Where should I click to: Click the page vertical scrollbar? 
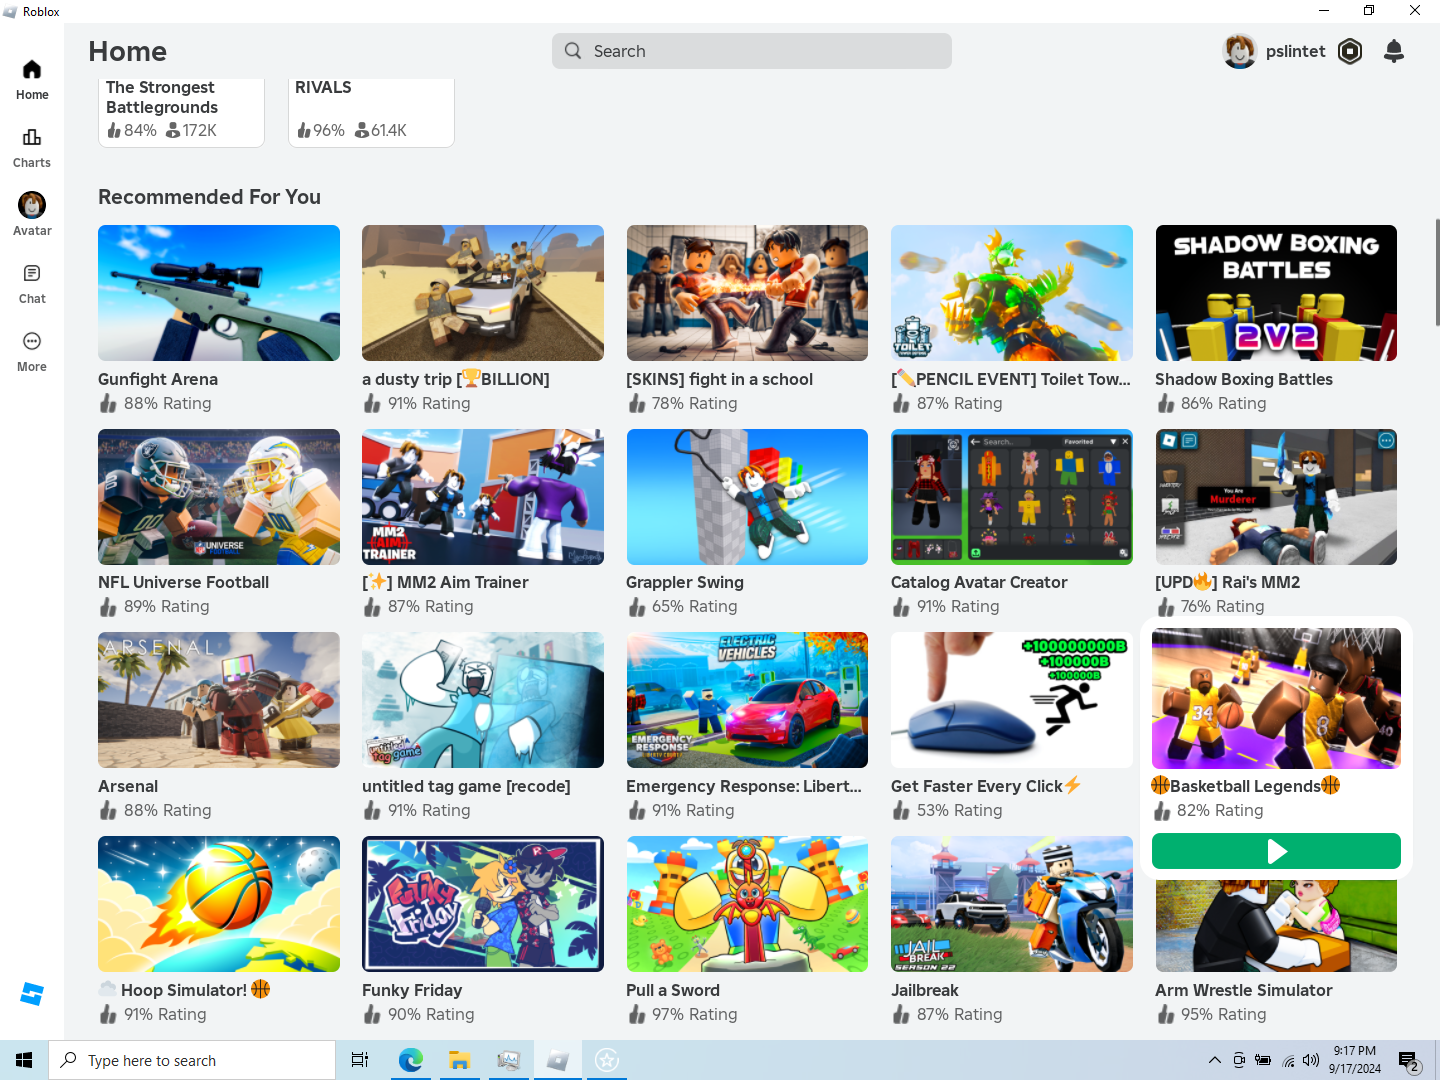point(1437,271)
